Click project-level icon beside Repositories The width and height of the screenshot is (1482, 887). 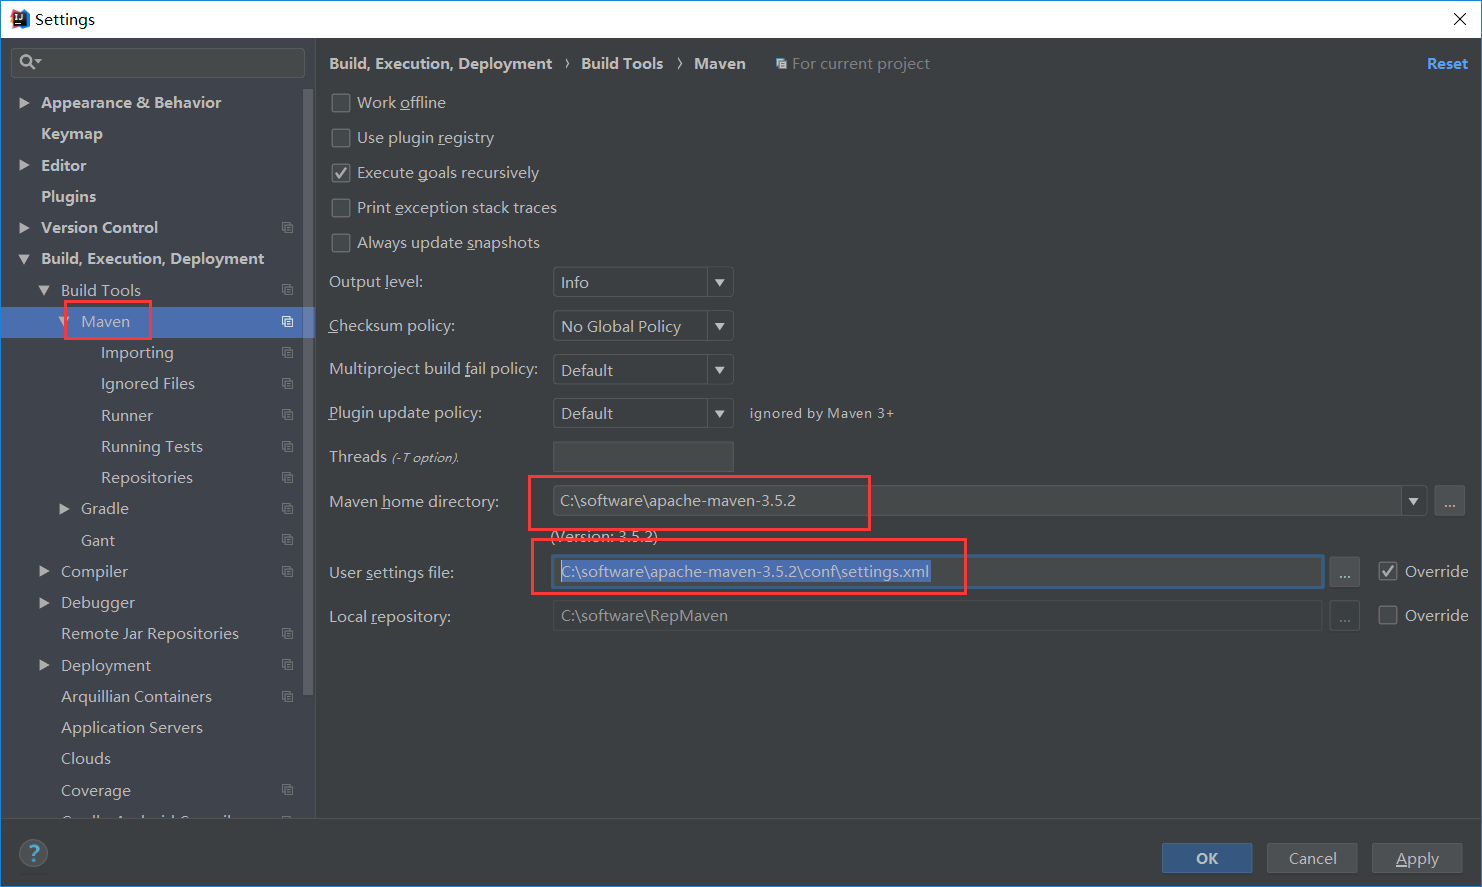[287, 478]
